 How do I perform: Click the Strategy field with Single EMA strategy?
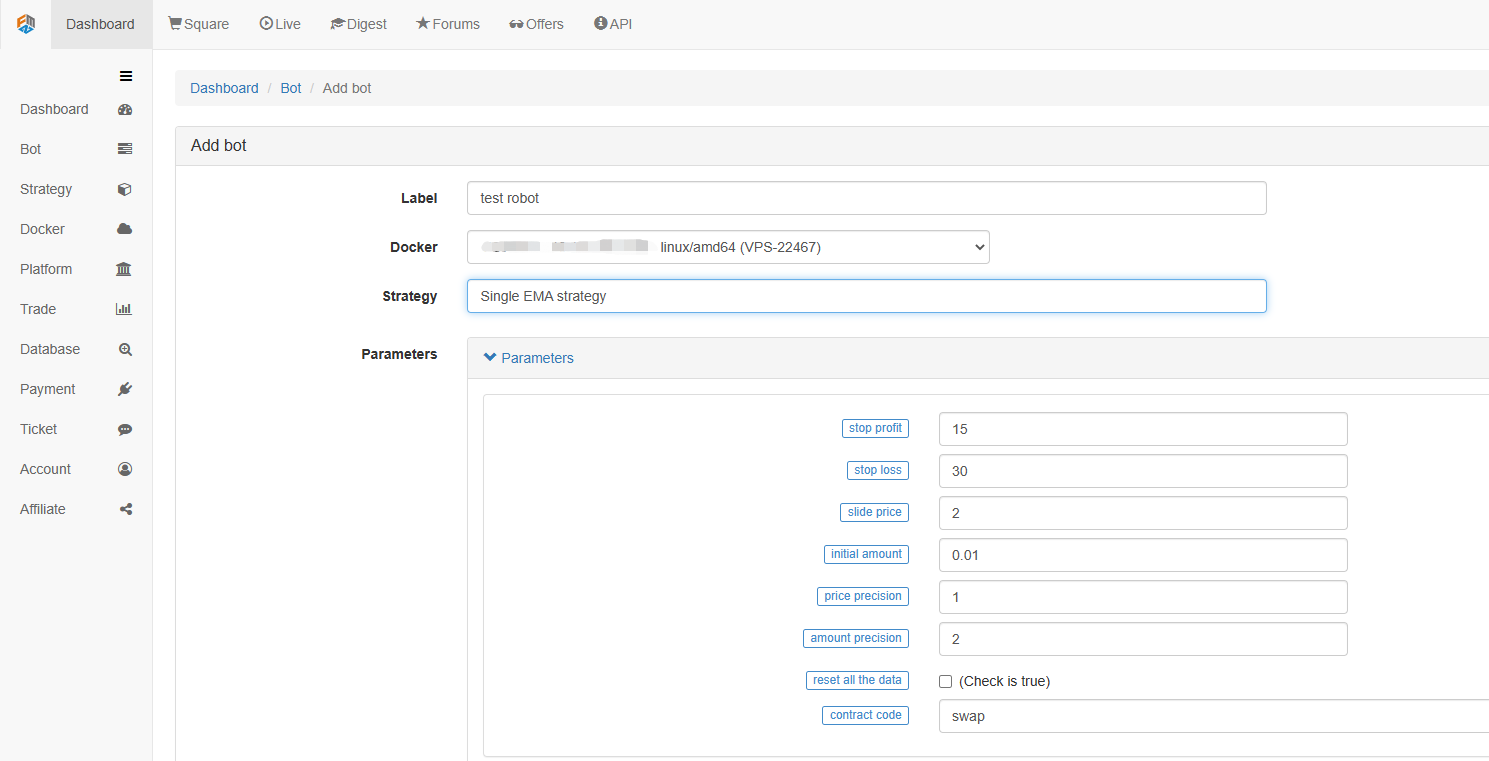tap(867, 296)
